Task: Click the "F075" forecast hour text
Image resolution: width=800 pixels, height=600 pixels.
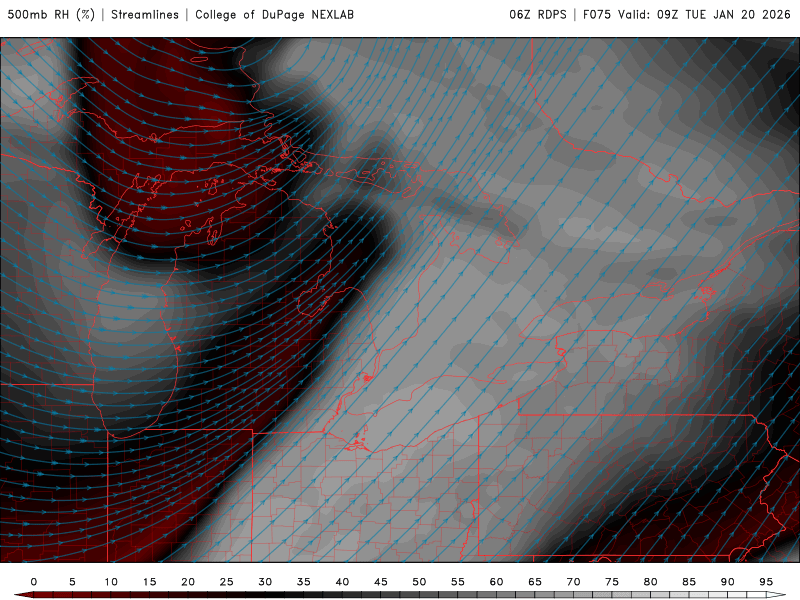Action: pyautogui.click(x=597, y=14)
